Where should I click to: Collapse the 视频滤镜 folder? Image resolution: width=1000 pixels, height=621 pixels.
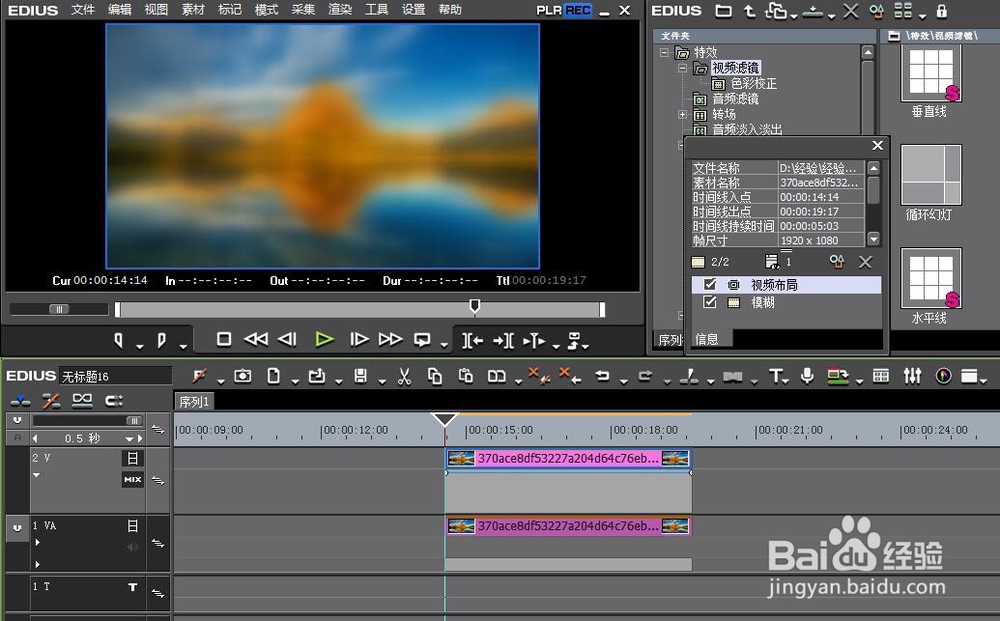pos(682,68)
